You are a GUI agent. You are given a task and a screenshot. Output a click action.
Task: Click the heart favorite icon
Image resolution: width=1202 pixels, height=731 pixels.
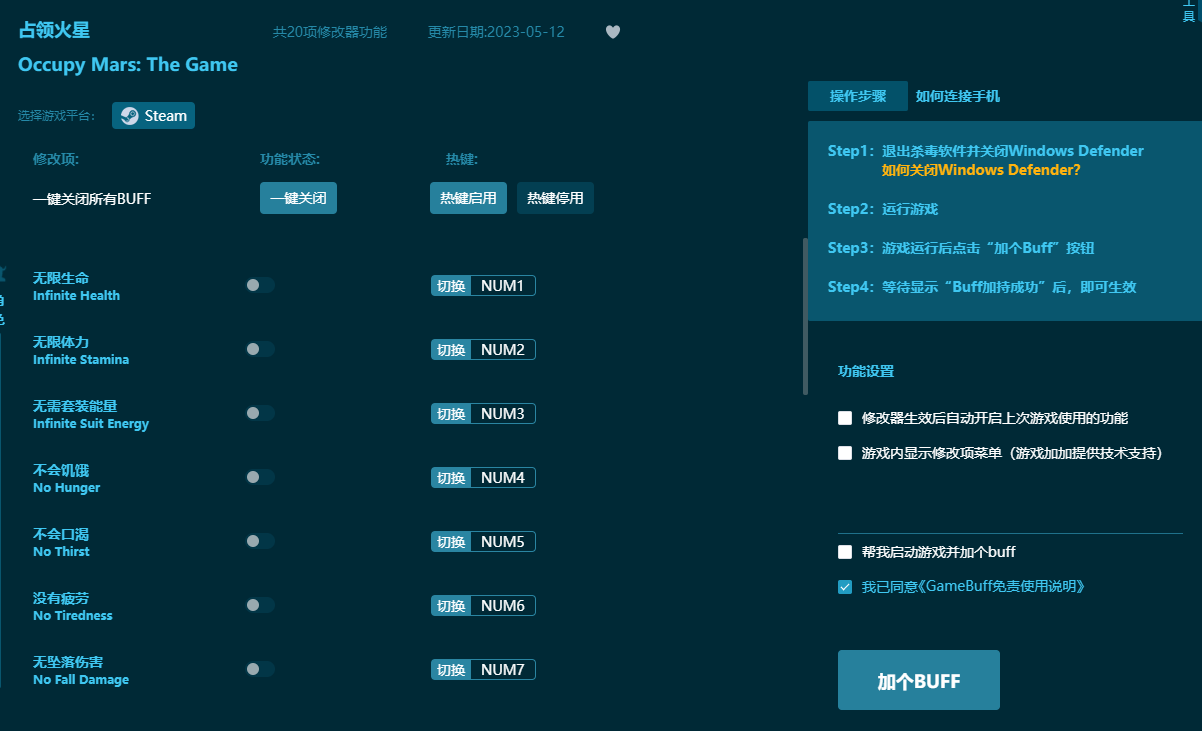pos(613,32)
